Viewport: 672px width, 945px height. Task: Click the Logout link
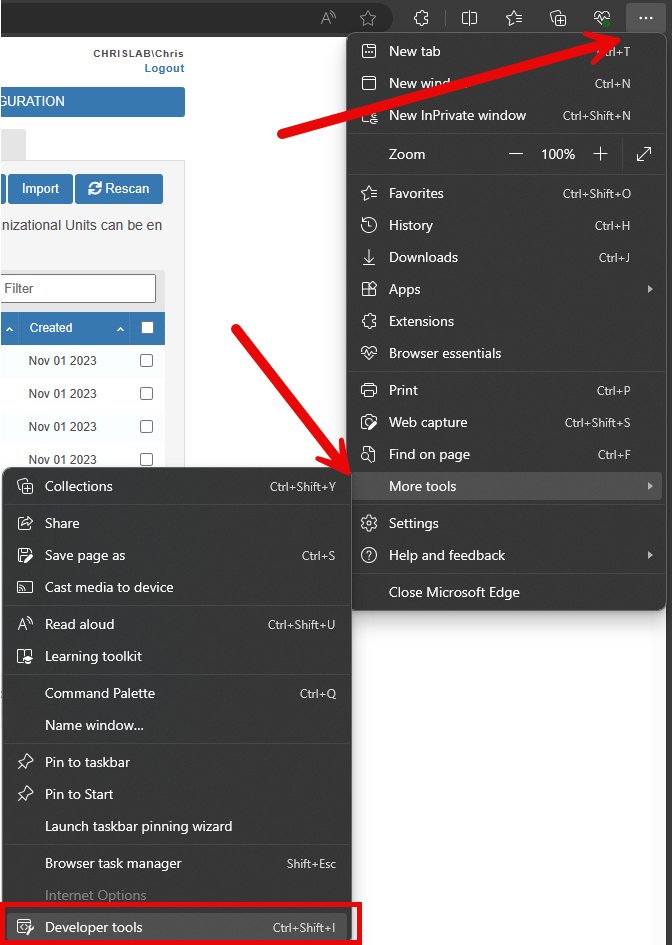click(164, 68)
